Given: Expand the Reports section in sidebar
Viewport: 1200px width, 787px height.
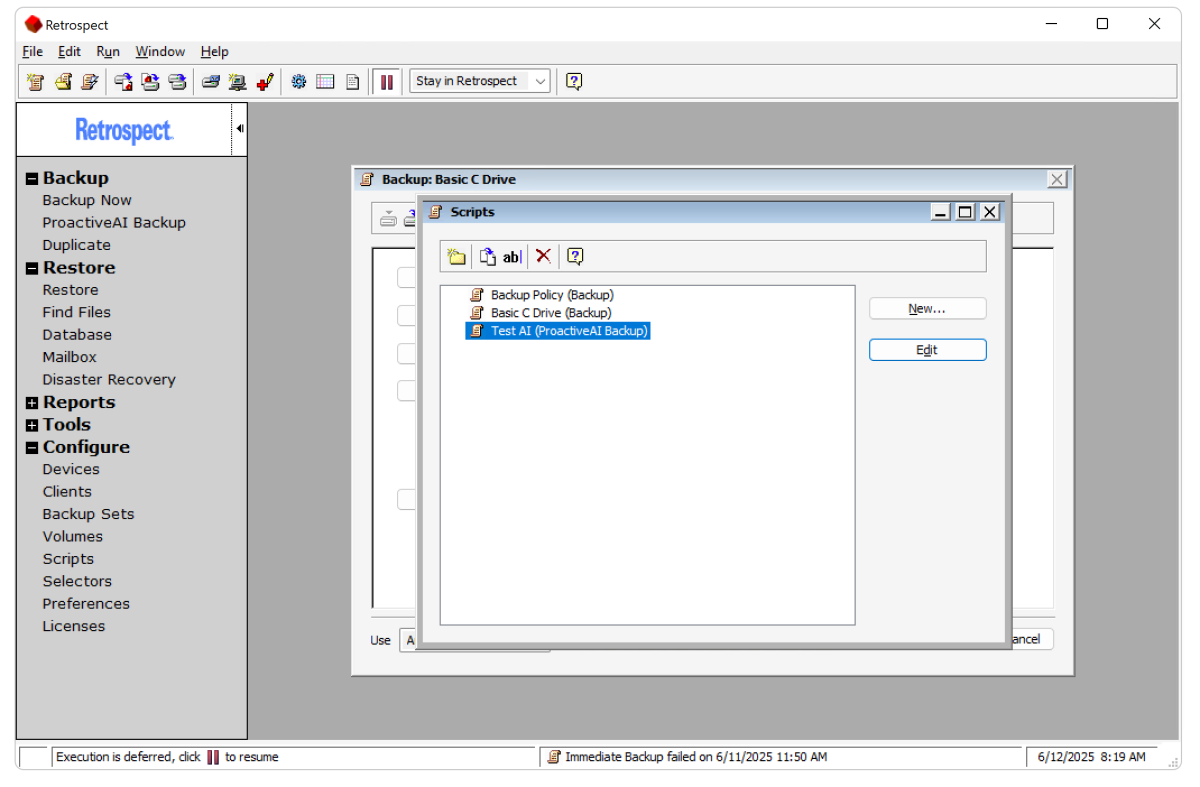Looking at the screenshot, I should coord(32,403).
